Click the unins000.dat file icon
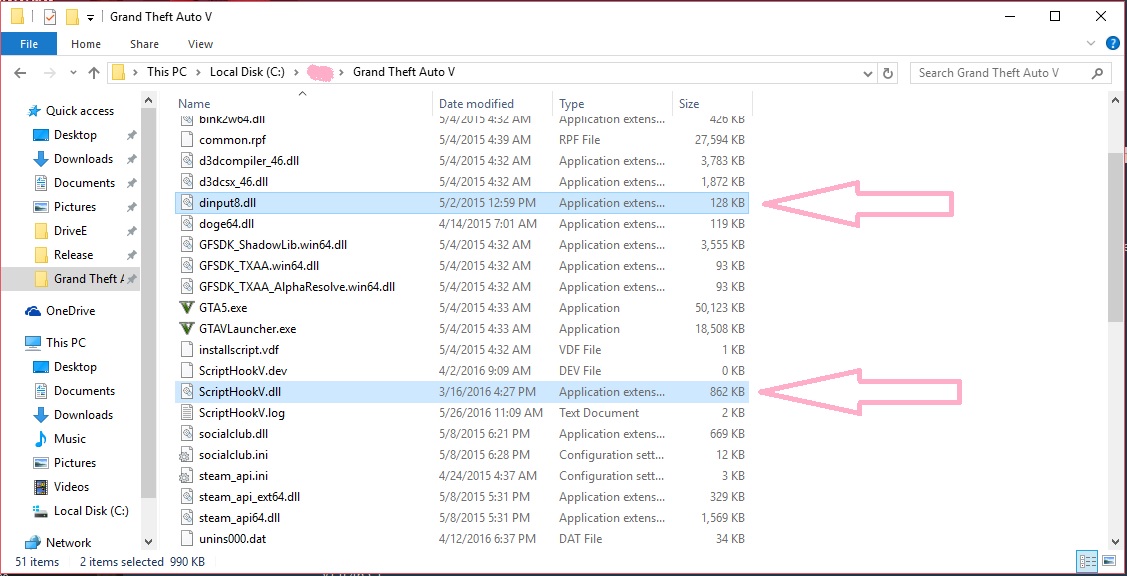The width and height of the screenshot is (1127, 576). pos(187,539)
